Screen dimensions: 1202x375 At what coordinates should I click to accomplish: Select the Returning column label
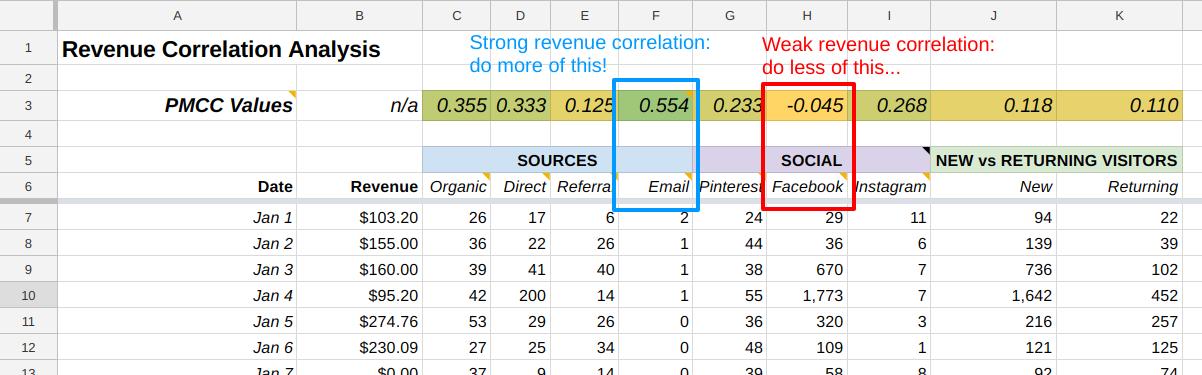(1120, 186)
